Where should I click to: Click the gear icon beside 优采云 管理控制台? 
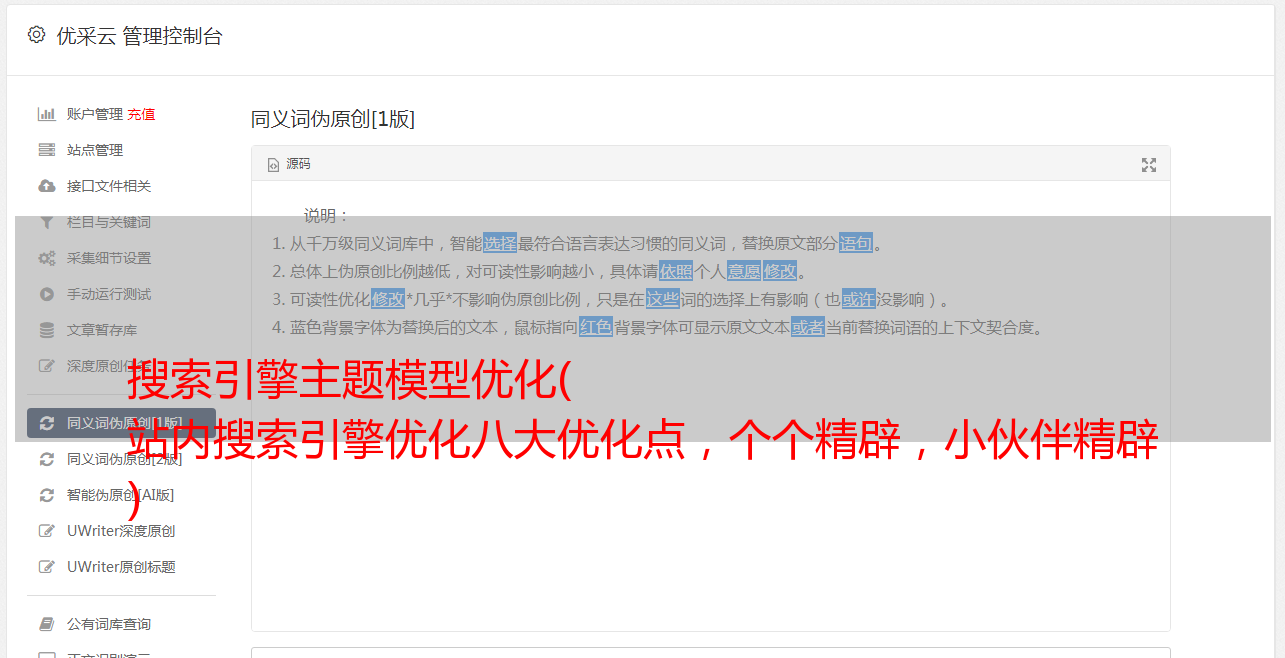pyautogui.click(x=37, y=35)
